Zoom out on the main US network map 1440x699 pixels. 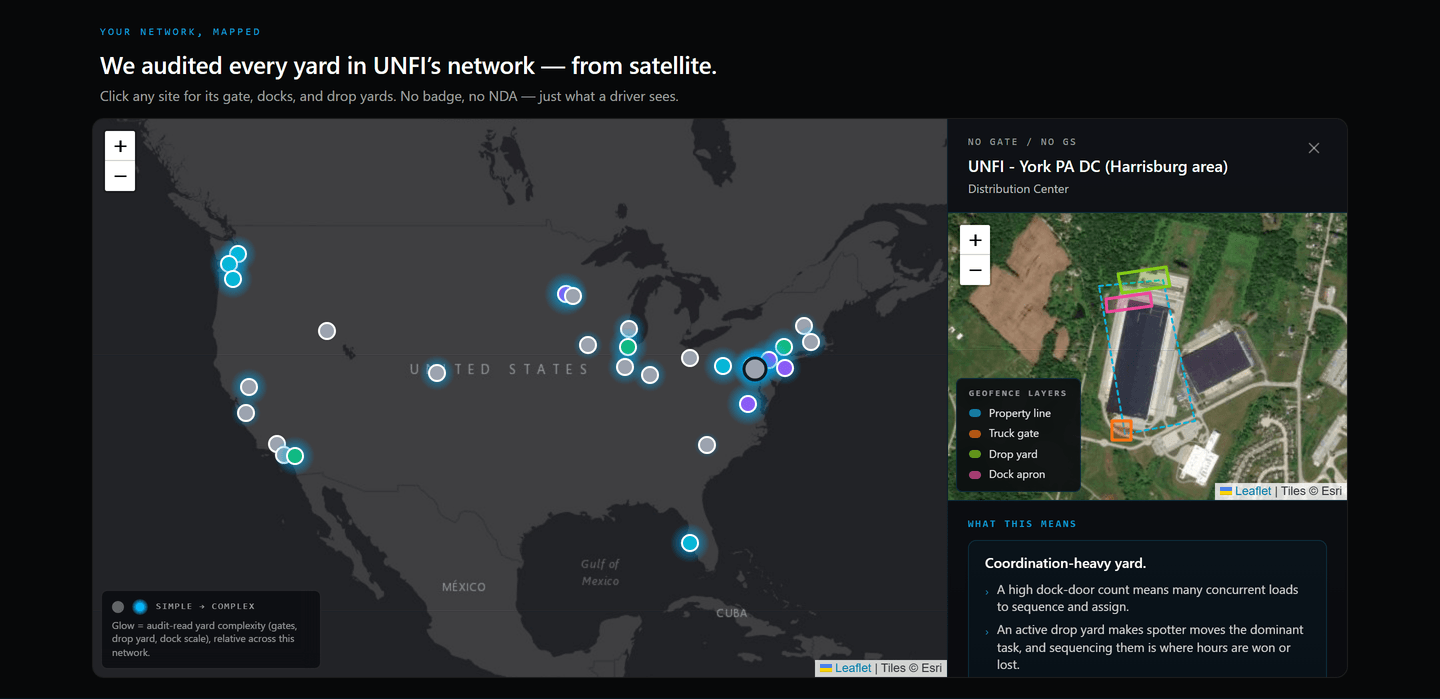(120, 176)
